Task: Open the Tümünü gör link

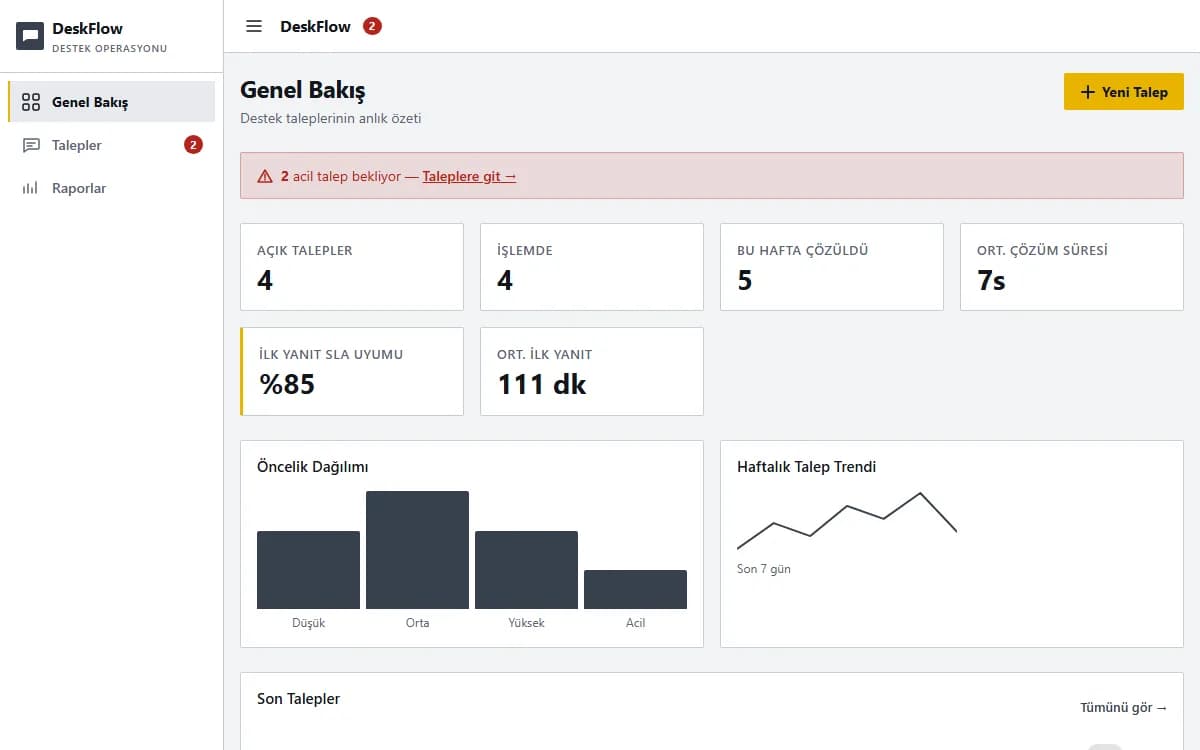Action: [x=1124, y=708]
